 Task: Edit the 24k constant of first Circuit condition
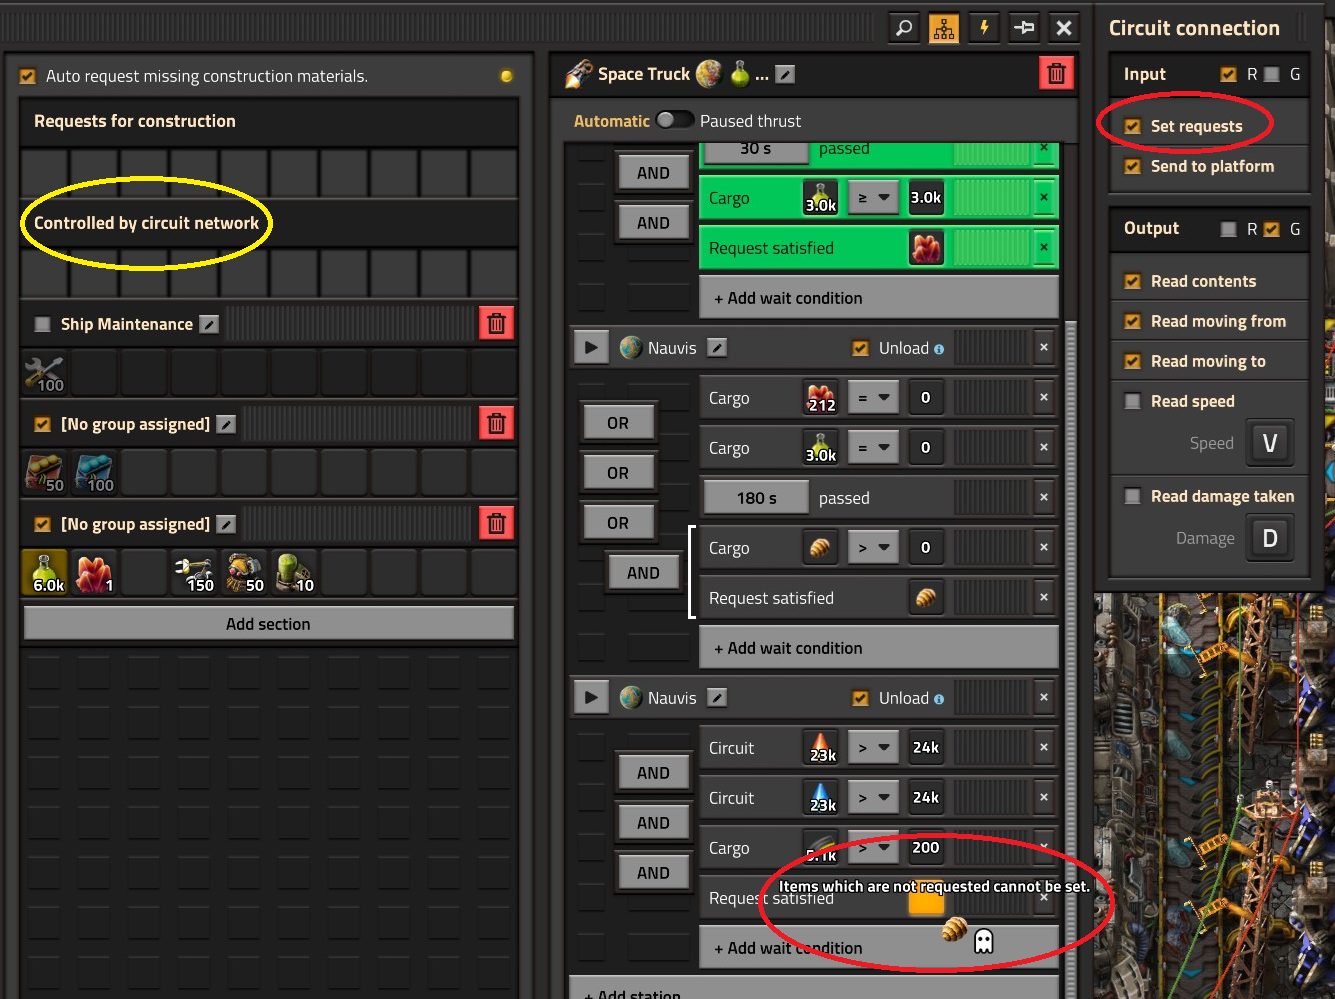[x=926, y=748]
